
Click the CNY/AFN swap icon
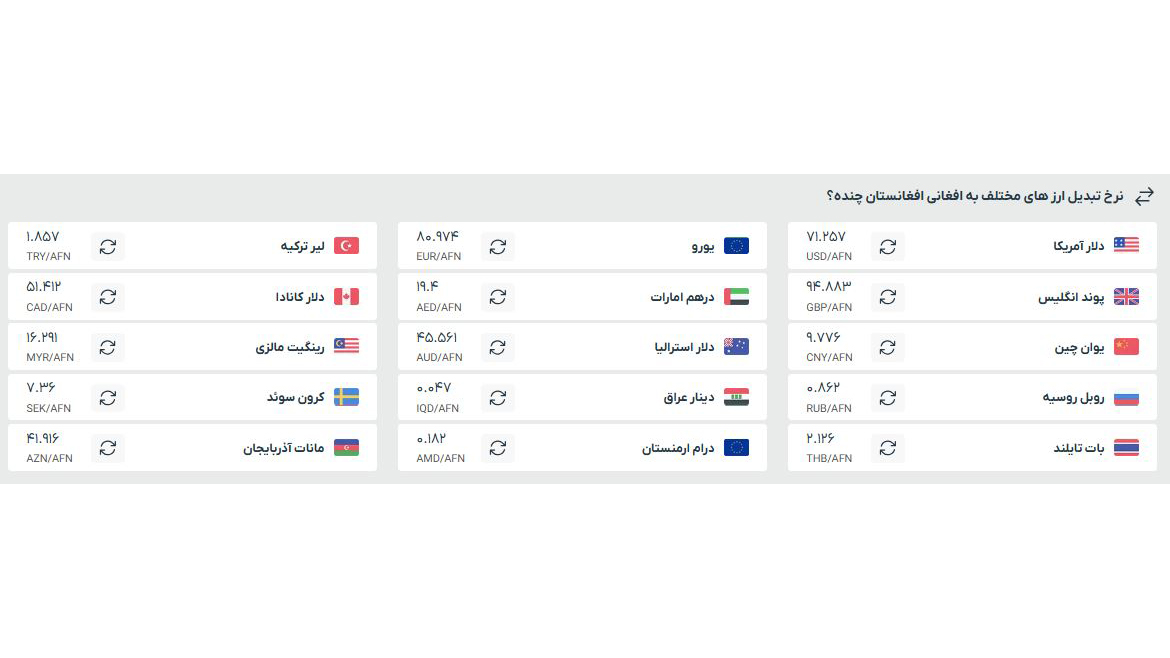(x=887, y=348)
